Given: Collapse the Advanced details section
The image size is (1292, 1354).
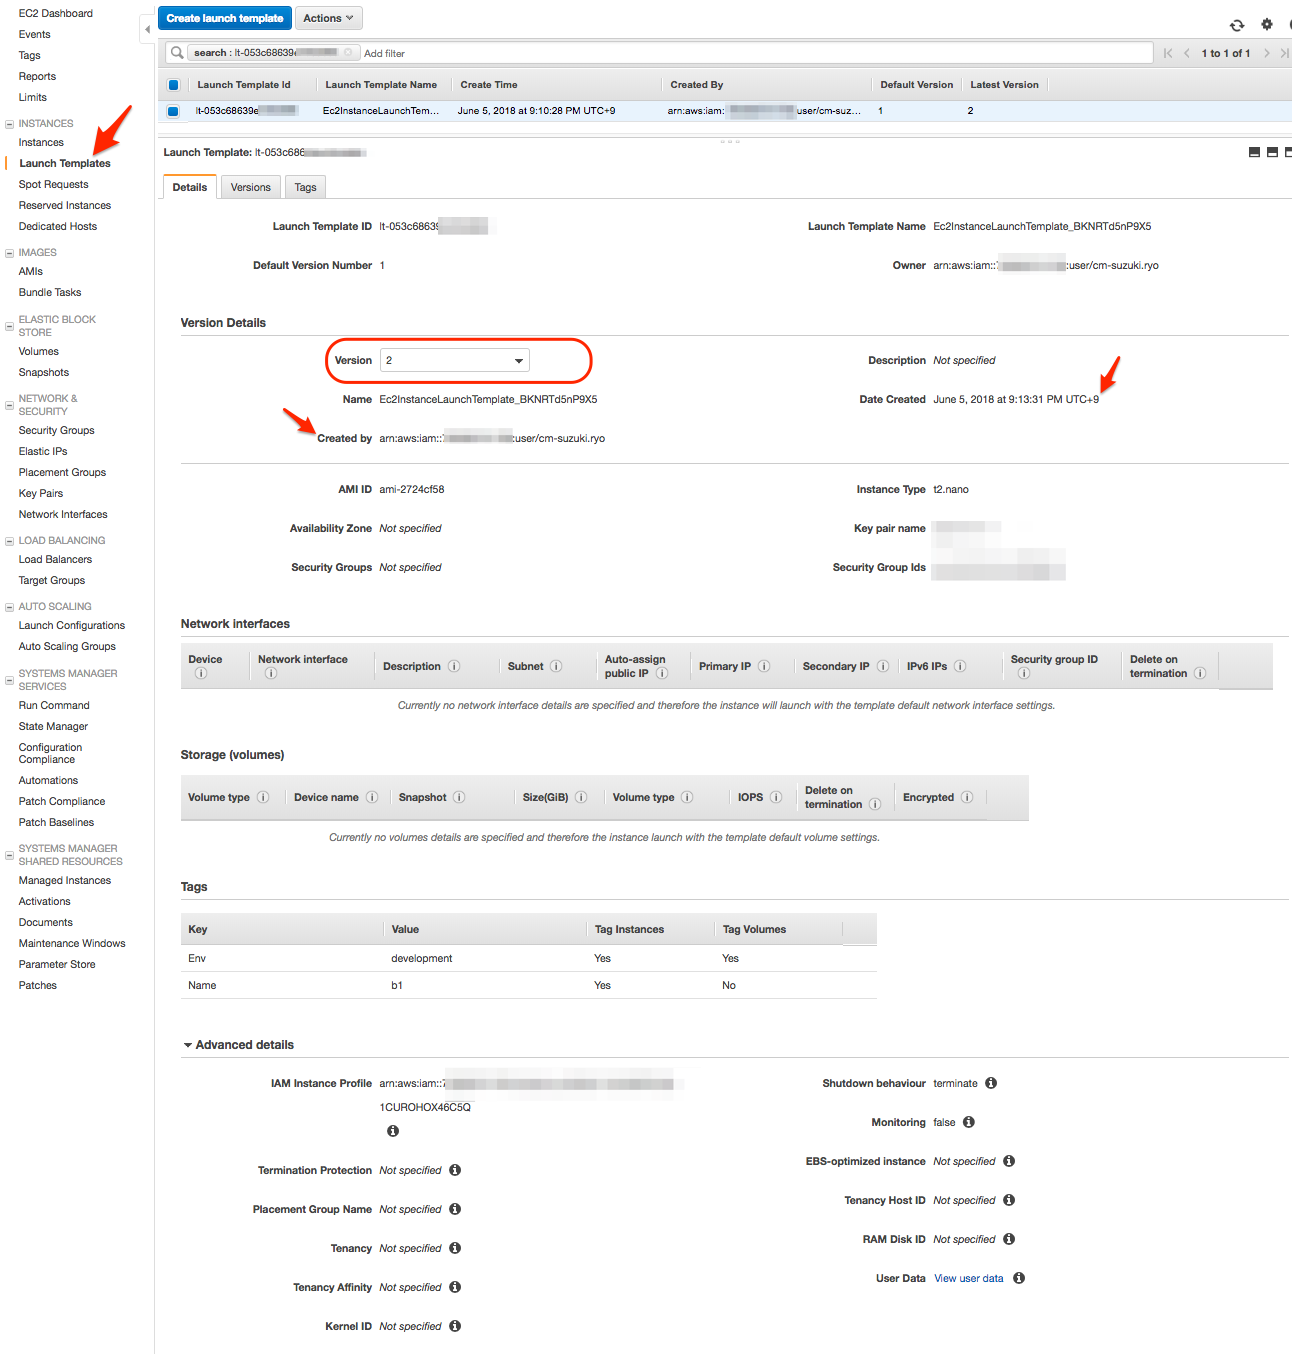Looking at the screenshot, I should coord(188,1044).
